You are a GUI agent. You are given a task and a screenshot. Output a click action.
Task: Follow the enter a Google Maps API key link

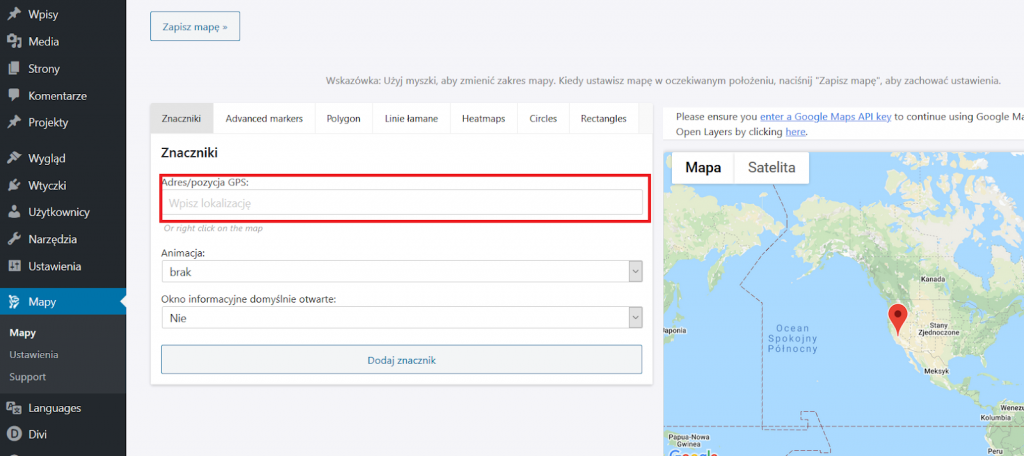[x=825, y=117]
